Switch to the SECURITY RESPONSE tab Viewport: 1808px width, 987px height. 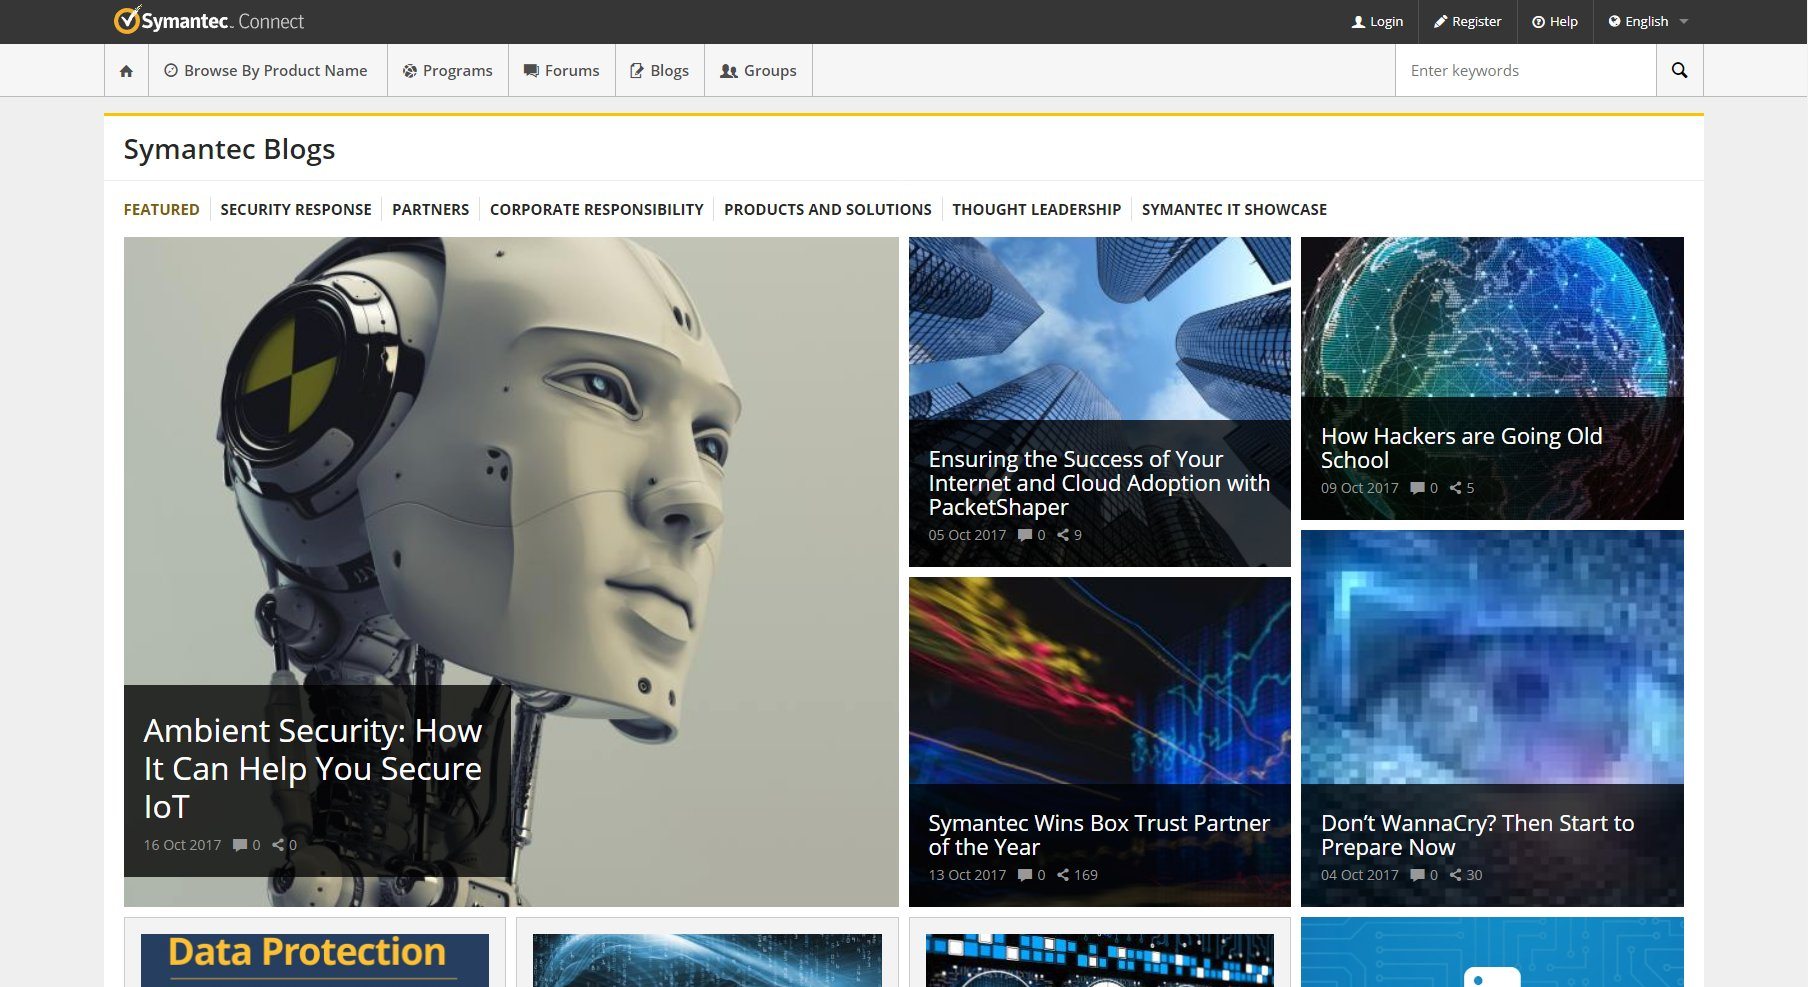[x=296, y=209]
